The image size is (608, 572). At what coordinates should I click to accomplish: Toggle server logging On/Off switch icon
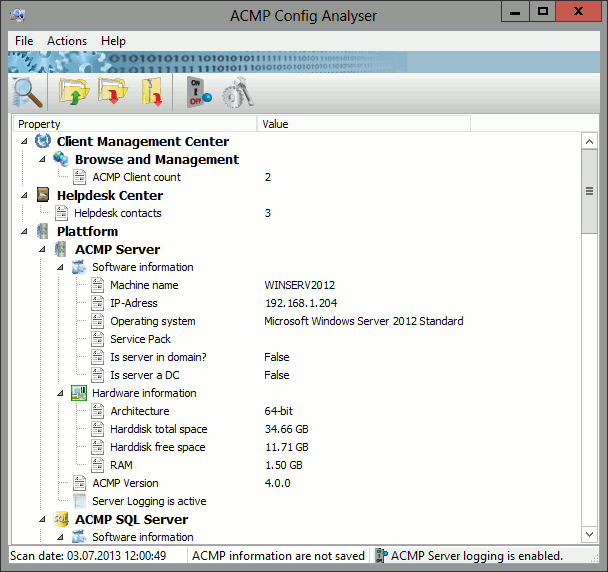point(199,92)
